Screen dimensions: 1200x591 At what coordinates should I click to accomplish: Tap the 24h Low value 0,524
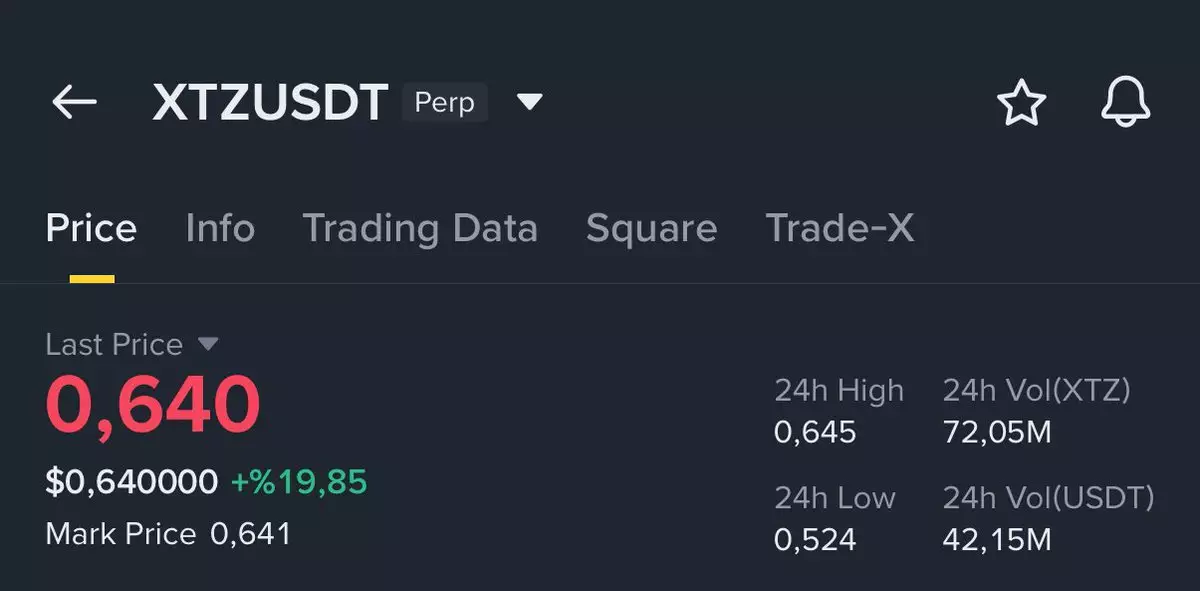(x=815, y=540)
